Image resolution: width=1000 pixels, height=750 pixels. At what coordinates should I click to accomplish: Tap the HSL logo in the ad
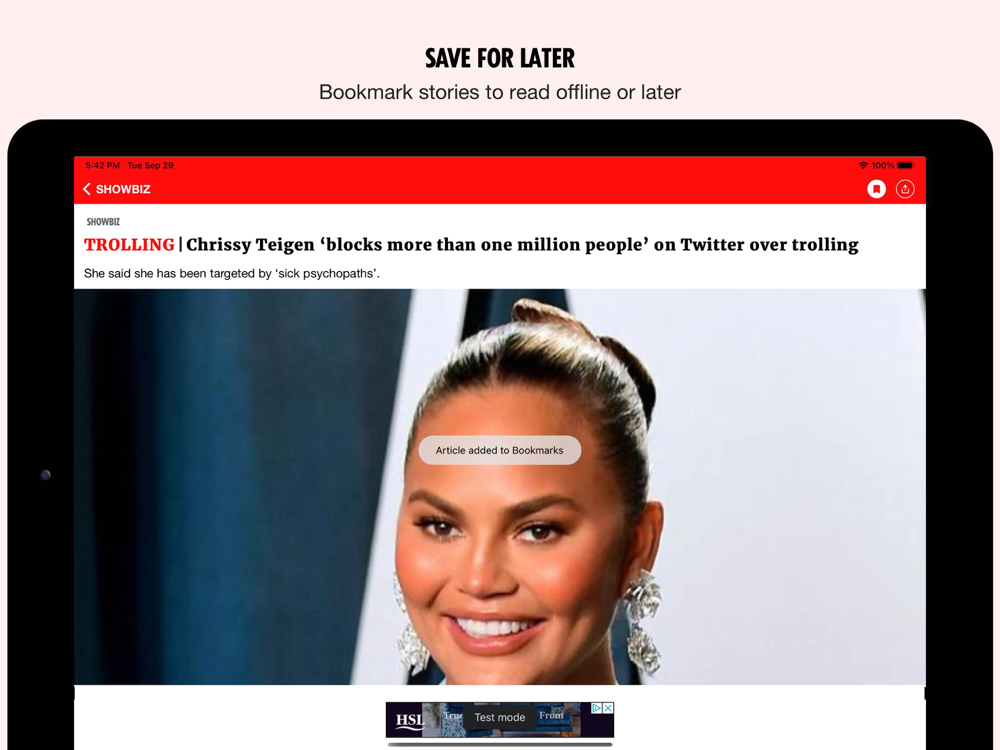(x=409, y=720)
